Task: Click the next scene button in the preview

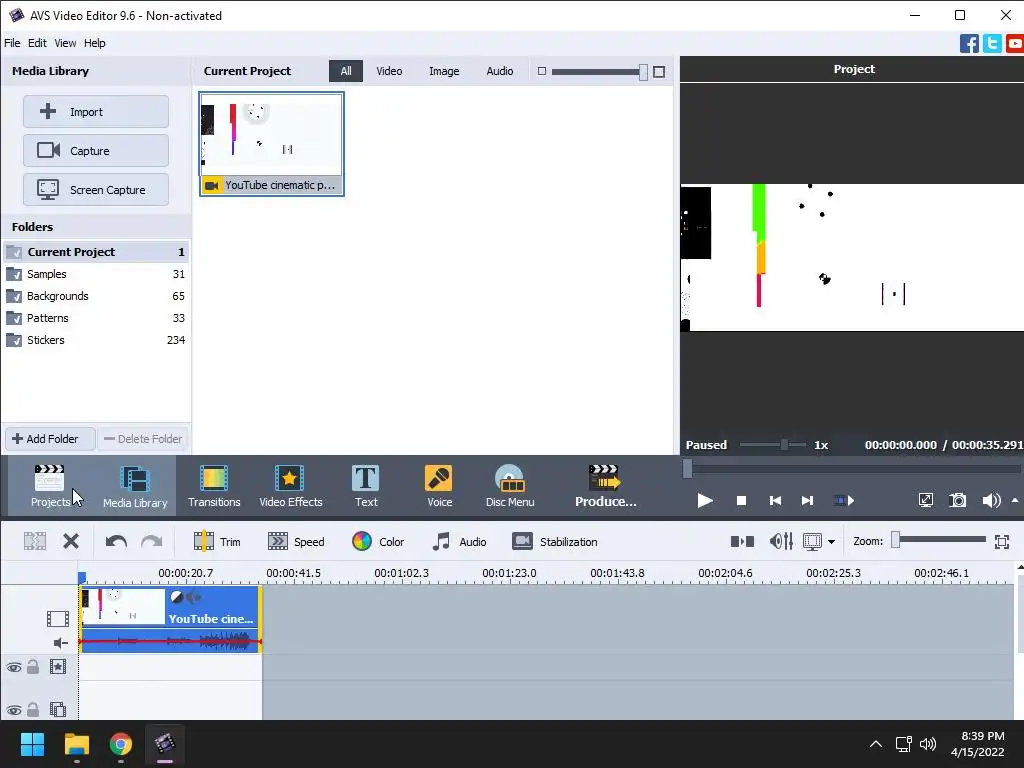Action: click(x=844, y=501)
